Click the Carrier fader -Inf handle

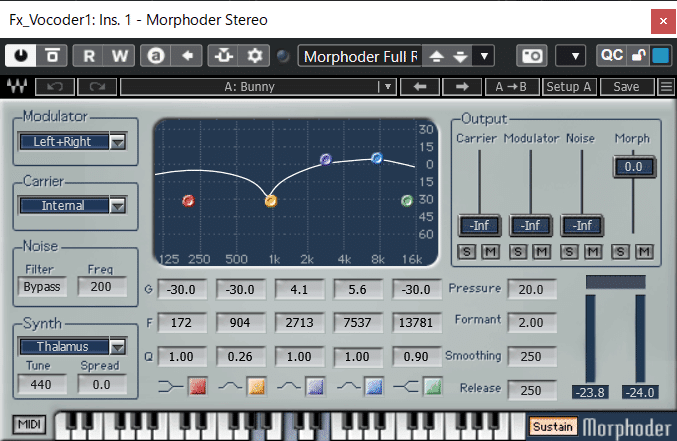[479, 225]
